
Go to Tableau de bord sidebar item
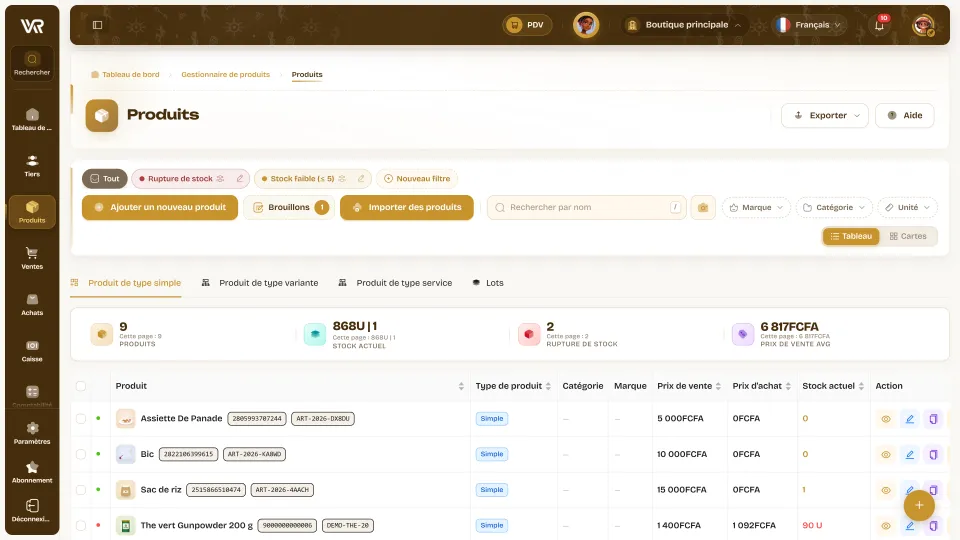[32, 119]
